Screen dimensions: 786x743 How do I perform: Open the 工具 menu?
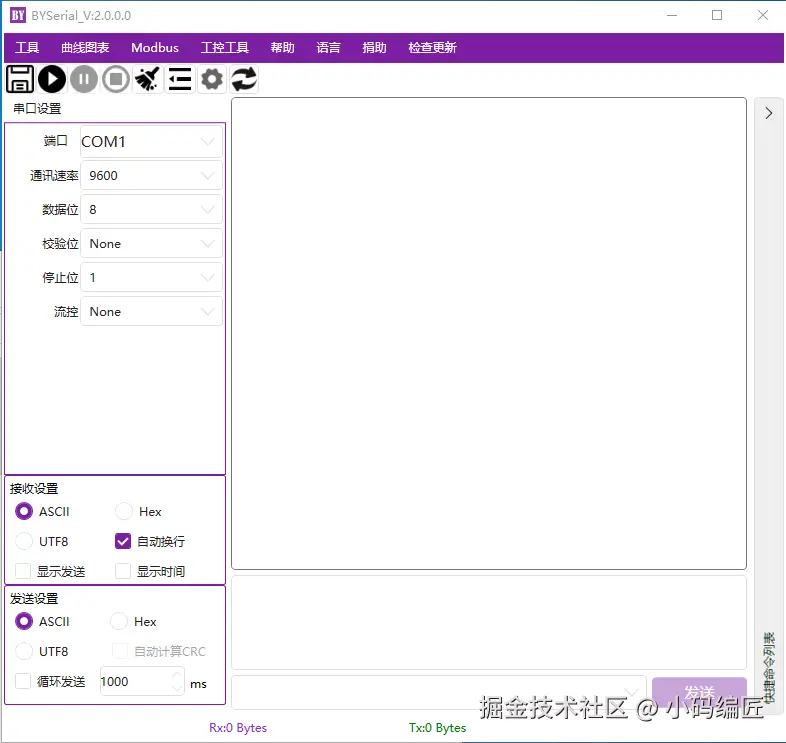click(27, 48)
